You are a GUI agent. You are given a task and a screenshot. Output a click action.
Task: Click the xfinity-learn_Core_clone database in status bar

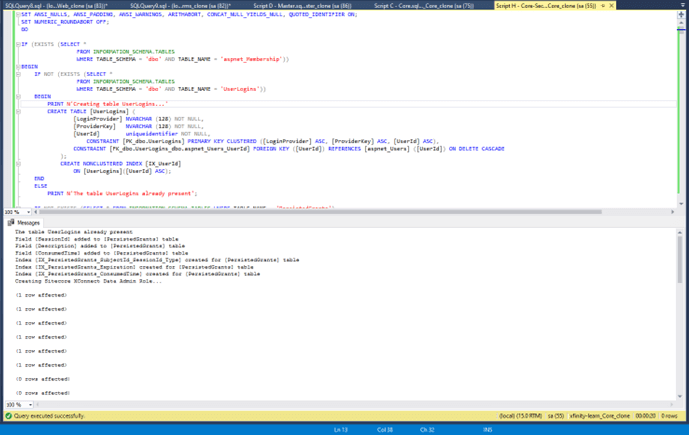[600, 415]
